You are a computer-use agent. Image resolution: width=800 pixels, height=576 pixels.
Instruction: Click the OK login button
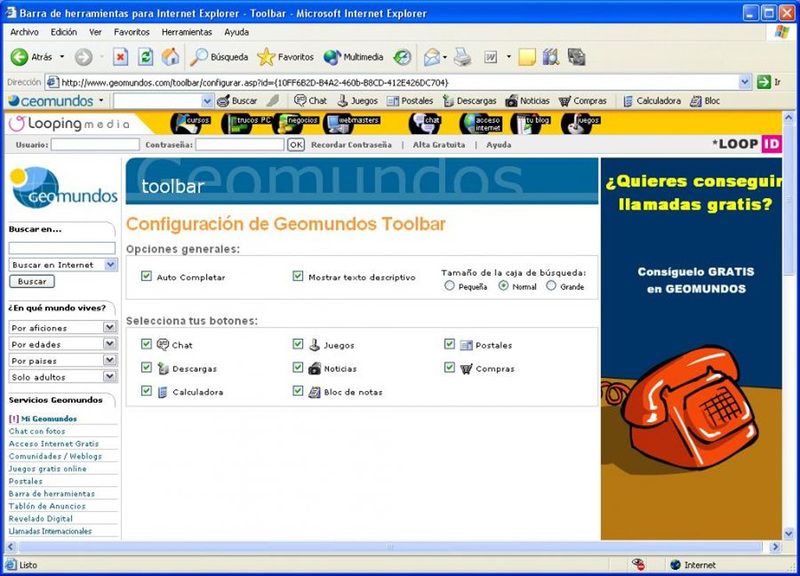click(x=296, y=145)
